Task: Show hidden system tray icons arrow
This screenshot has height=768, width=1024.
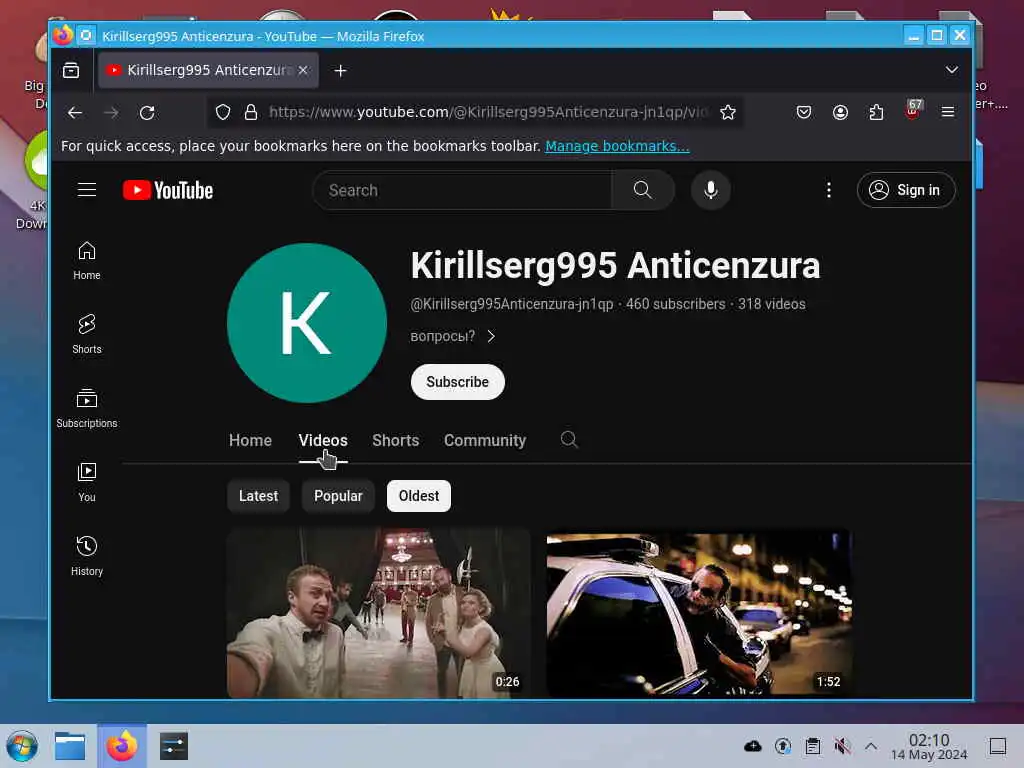Action: tap(871, 745)
